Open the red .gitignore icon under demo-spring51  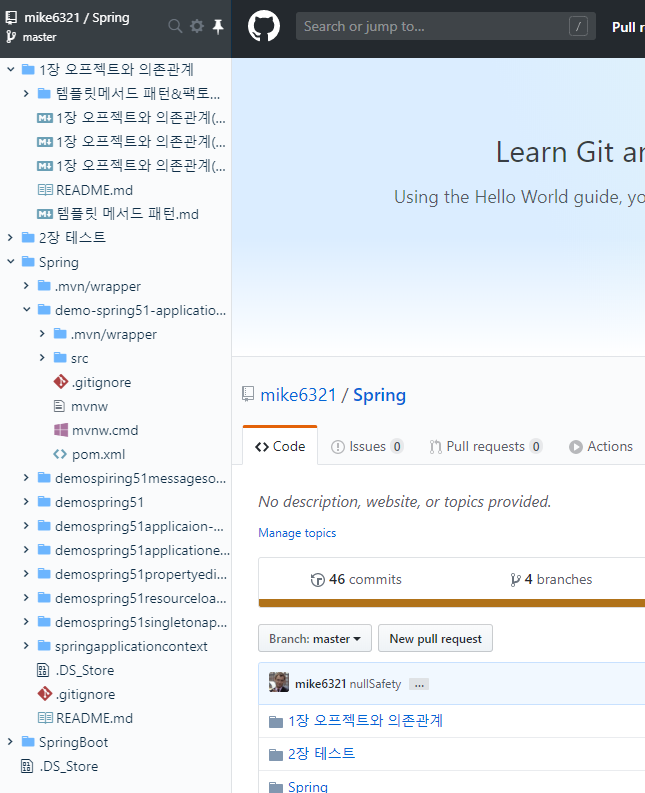point(61,382)
